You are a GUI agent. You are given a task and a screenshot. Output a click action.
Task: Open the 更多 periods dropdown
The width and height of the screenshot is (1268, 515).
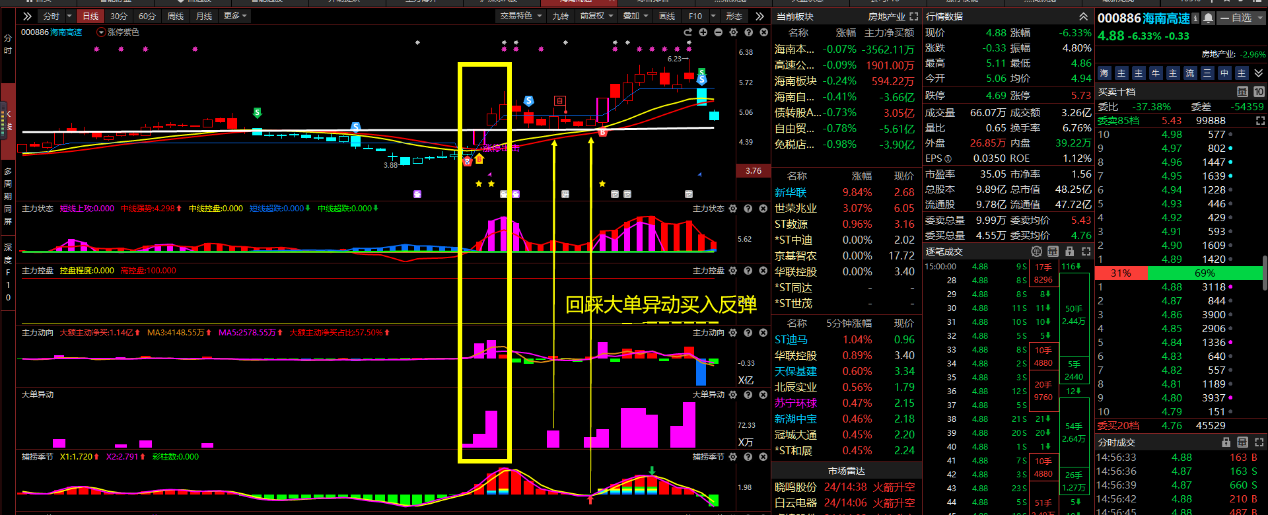click(235, 17)
